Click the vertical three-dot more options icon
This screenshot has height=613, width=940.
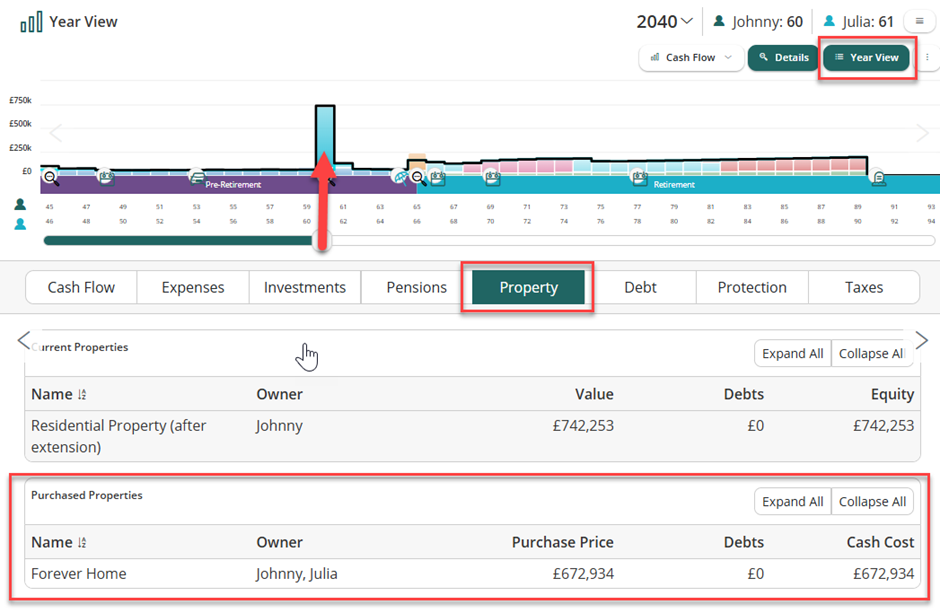click(927, 58)
